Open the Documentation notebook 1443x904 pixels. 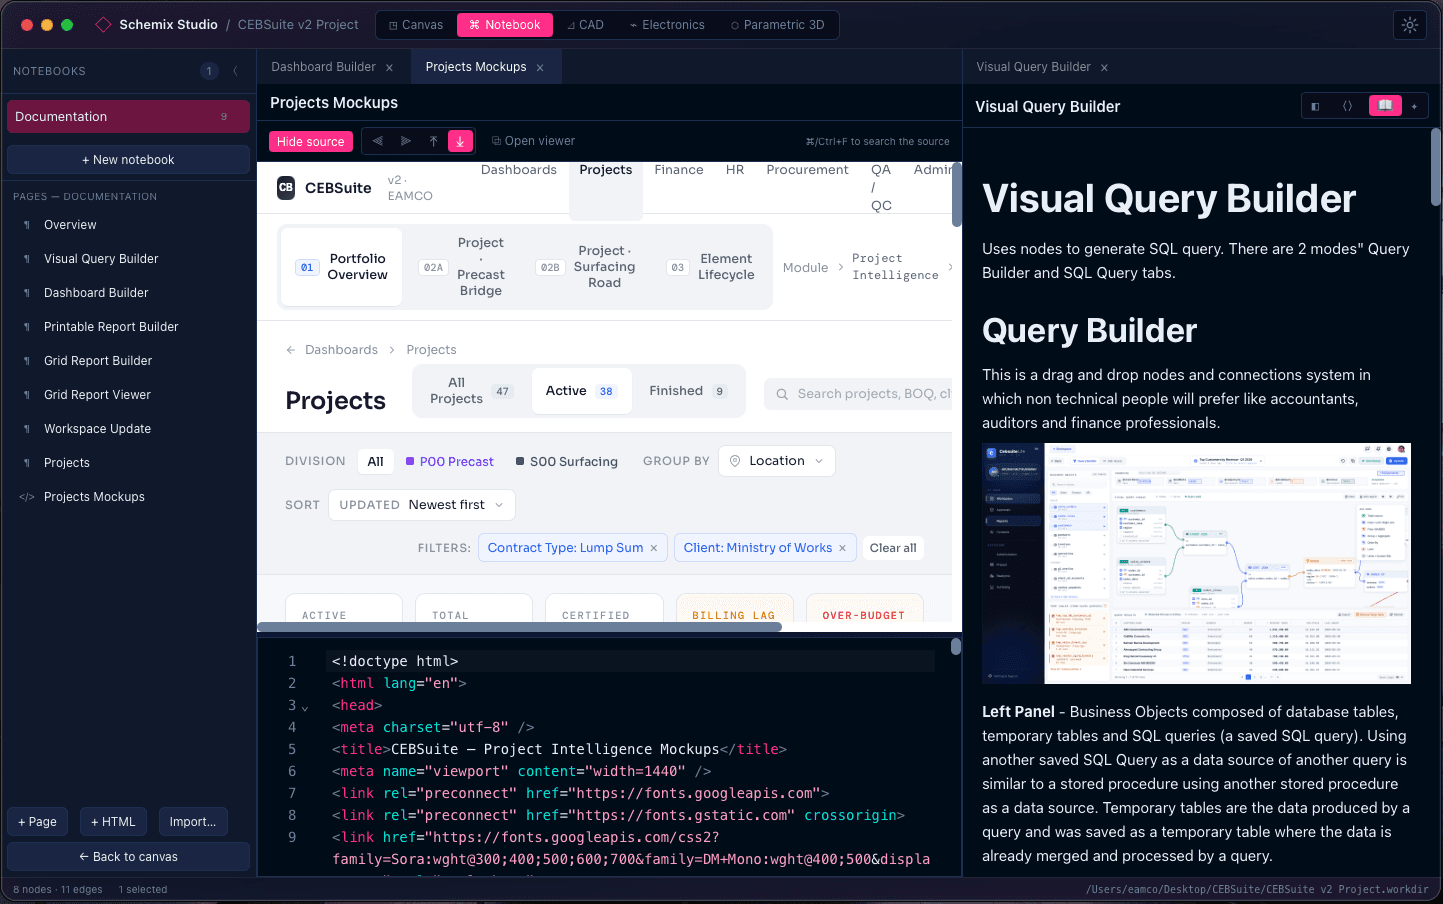click(128, 117)
